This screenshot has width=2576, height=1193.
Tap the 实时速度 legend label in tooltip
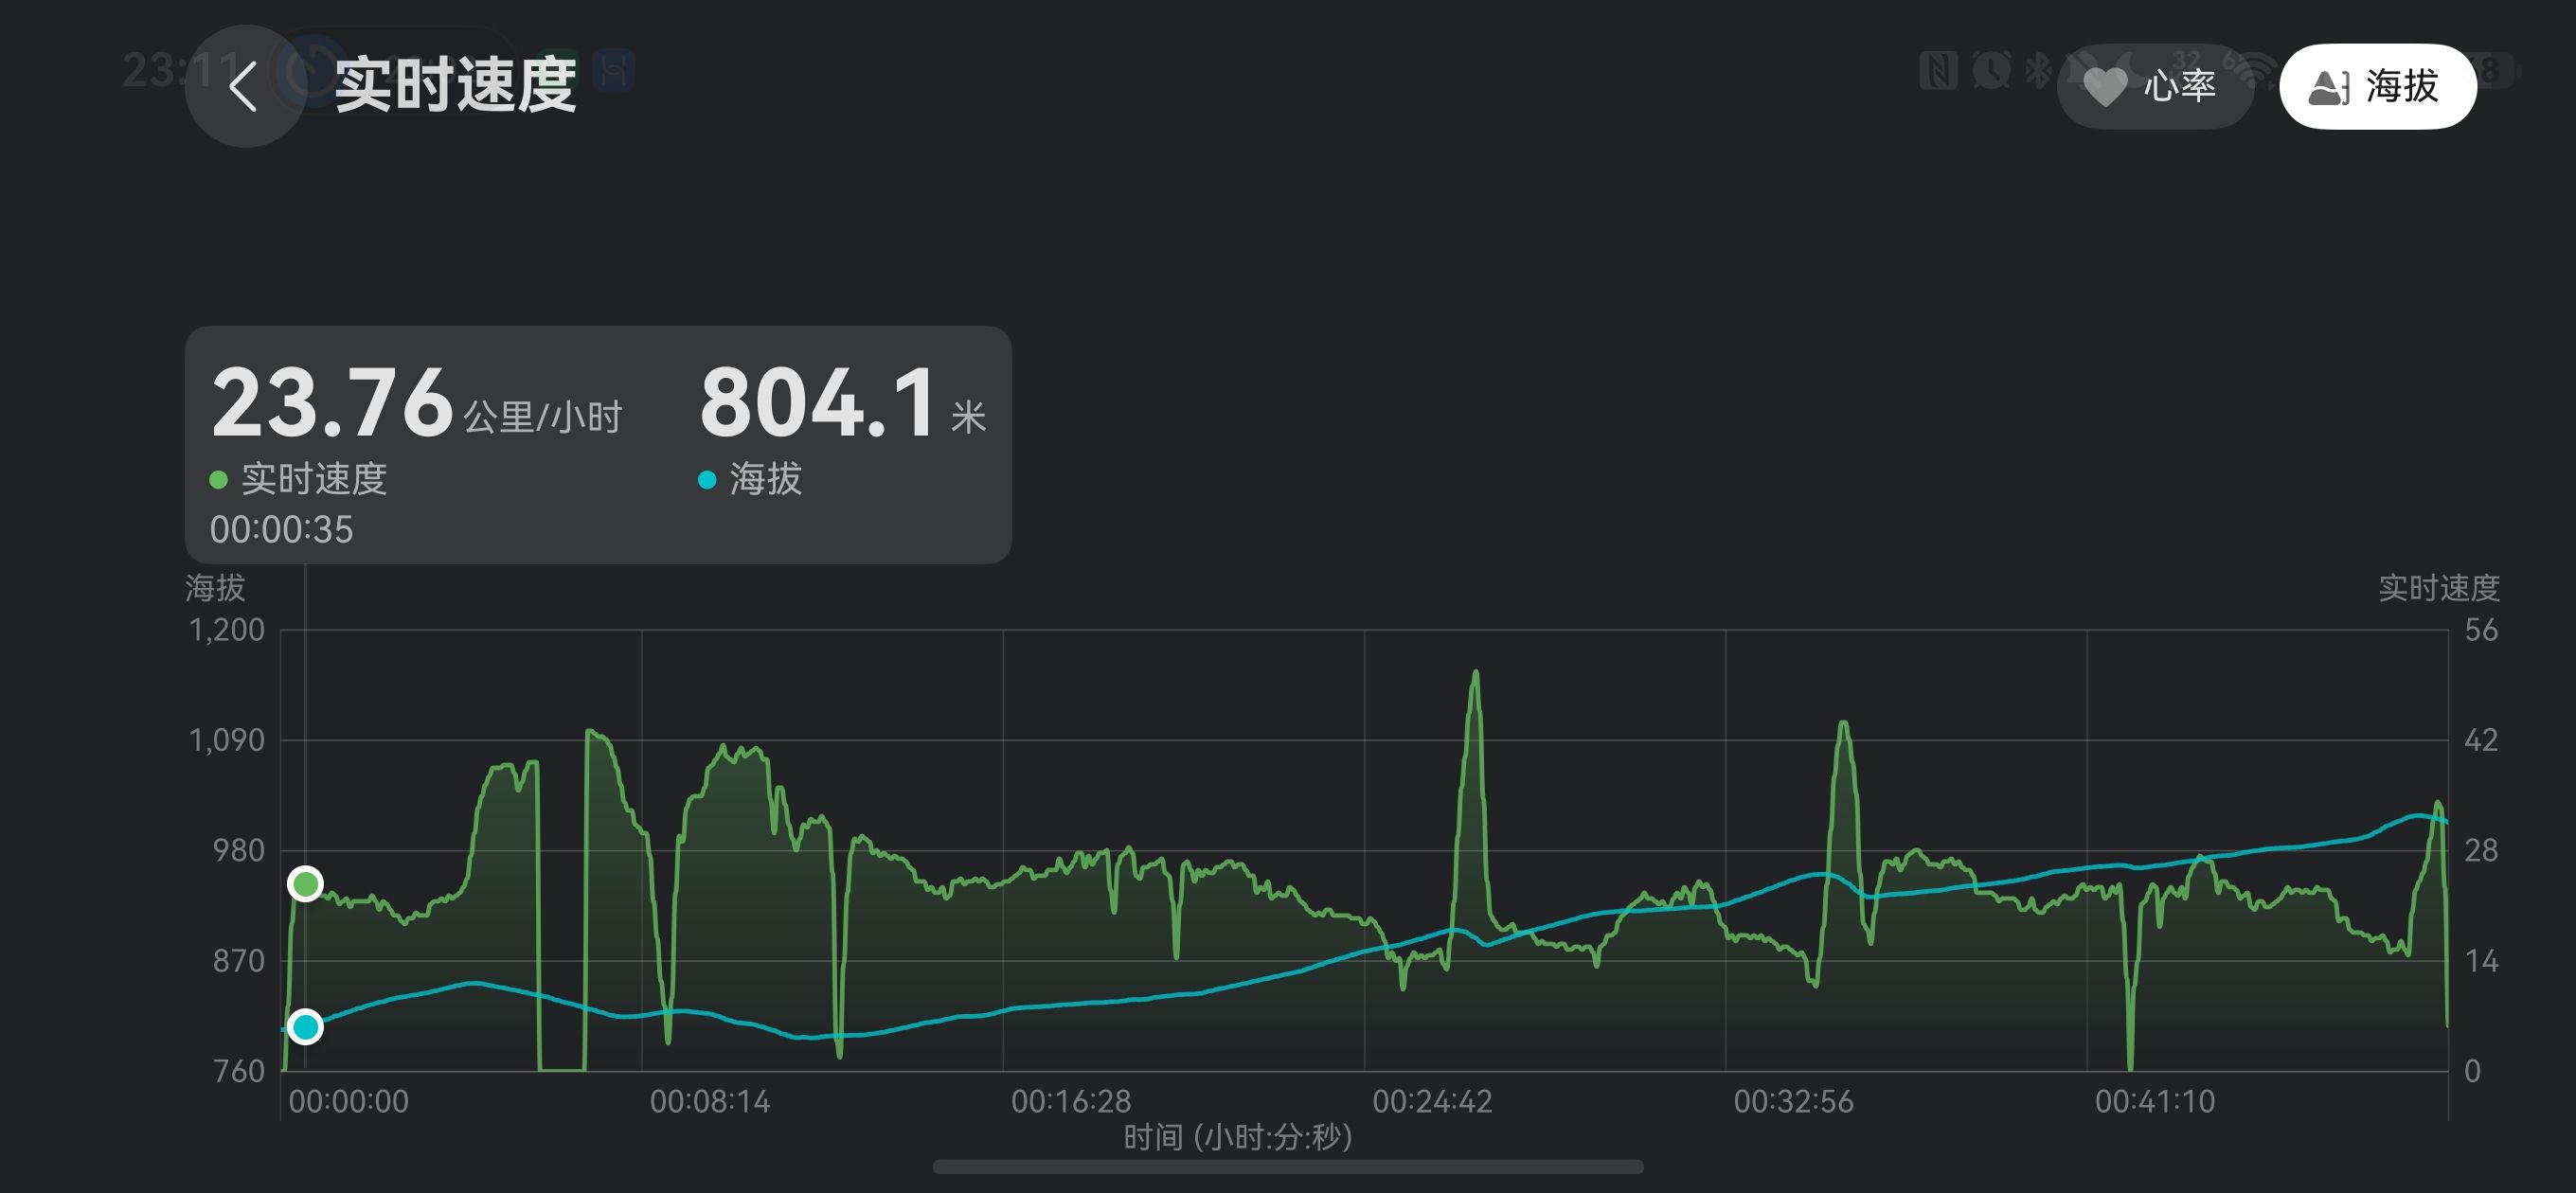(x=314, y=479)
